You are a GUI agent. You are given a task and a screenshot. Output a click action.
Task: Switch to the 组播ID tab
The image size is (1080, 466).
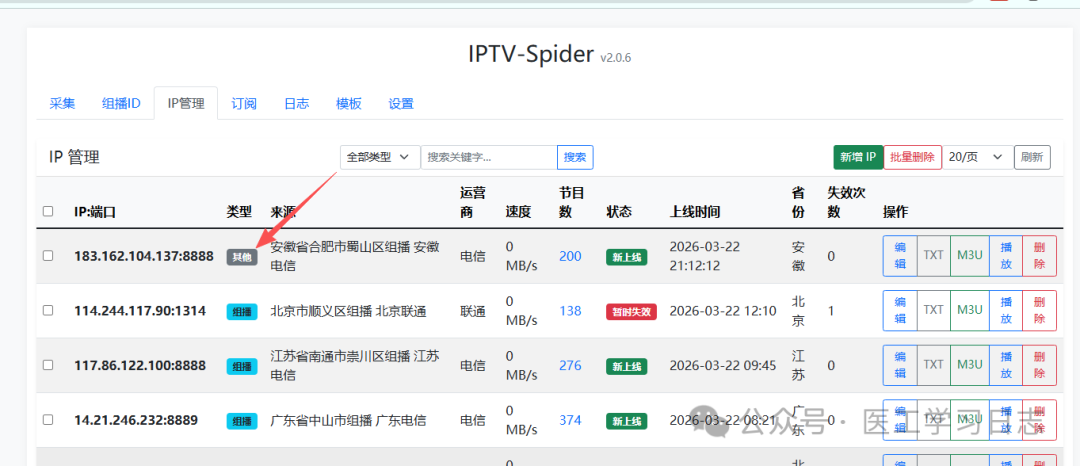click(x=121, y=103)
